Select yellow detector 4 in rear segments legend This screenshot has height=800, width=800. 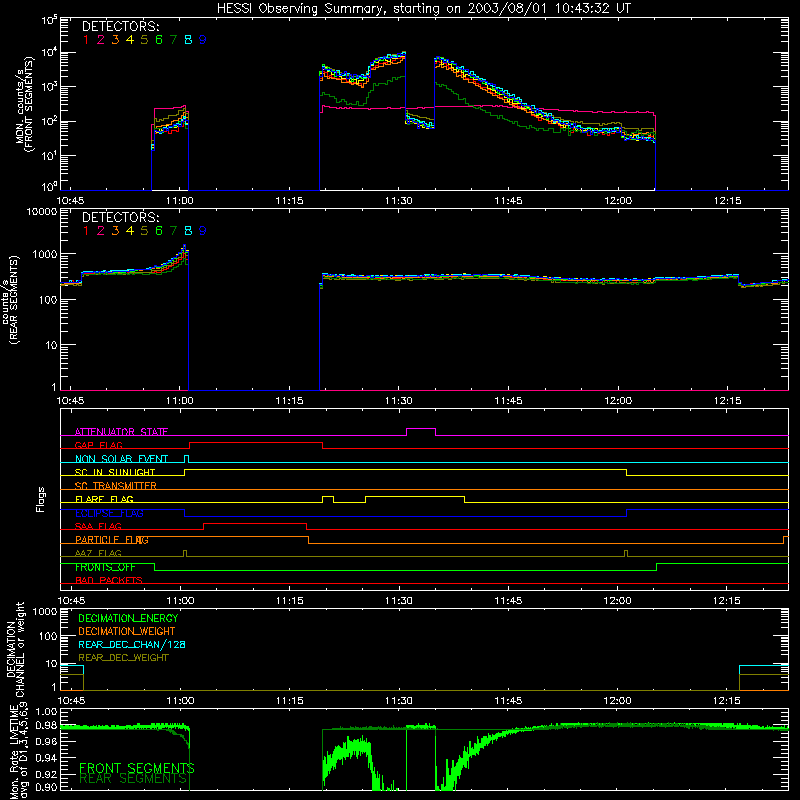click(130, 231)
